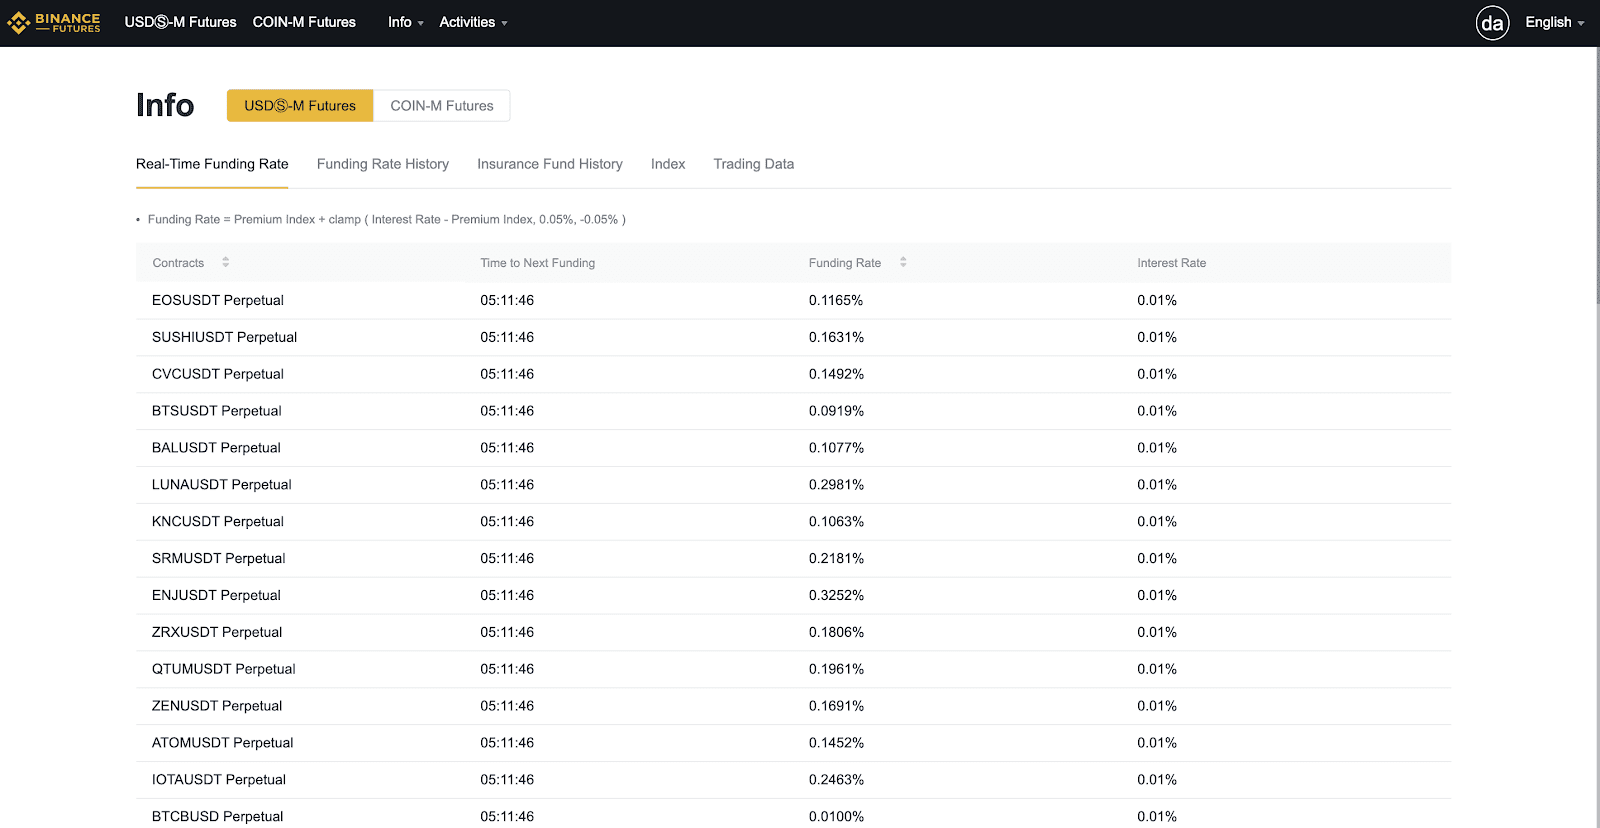
Task: Open the Insurance Fund History tab
Action: point(550,164)
